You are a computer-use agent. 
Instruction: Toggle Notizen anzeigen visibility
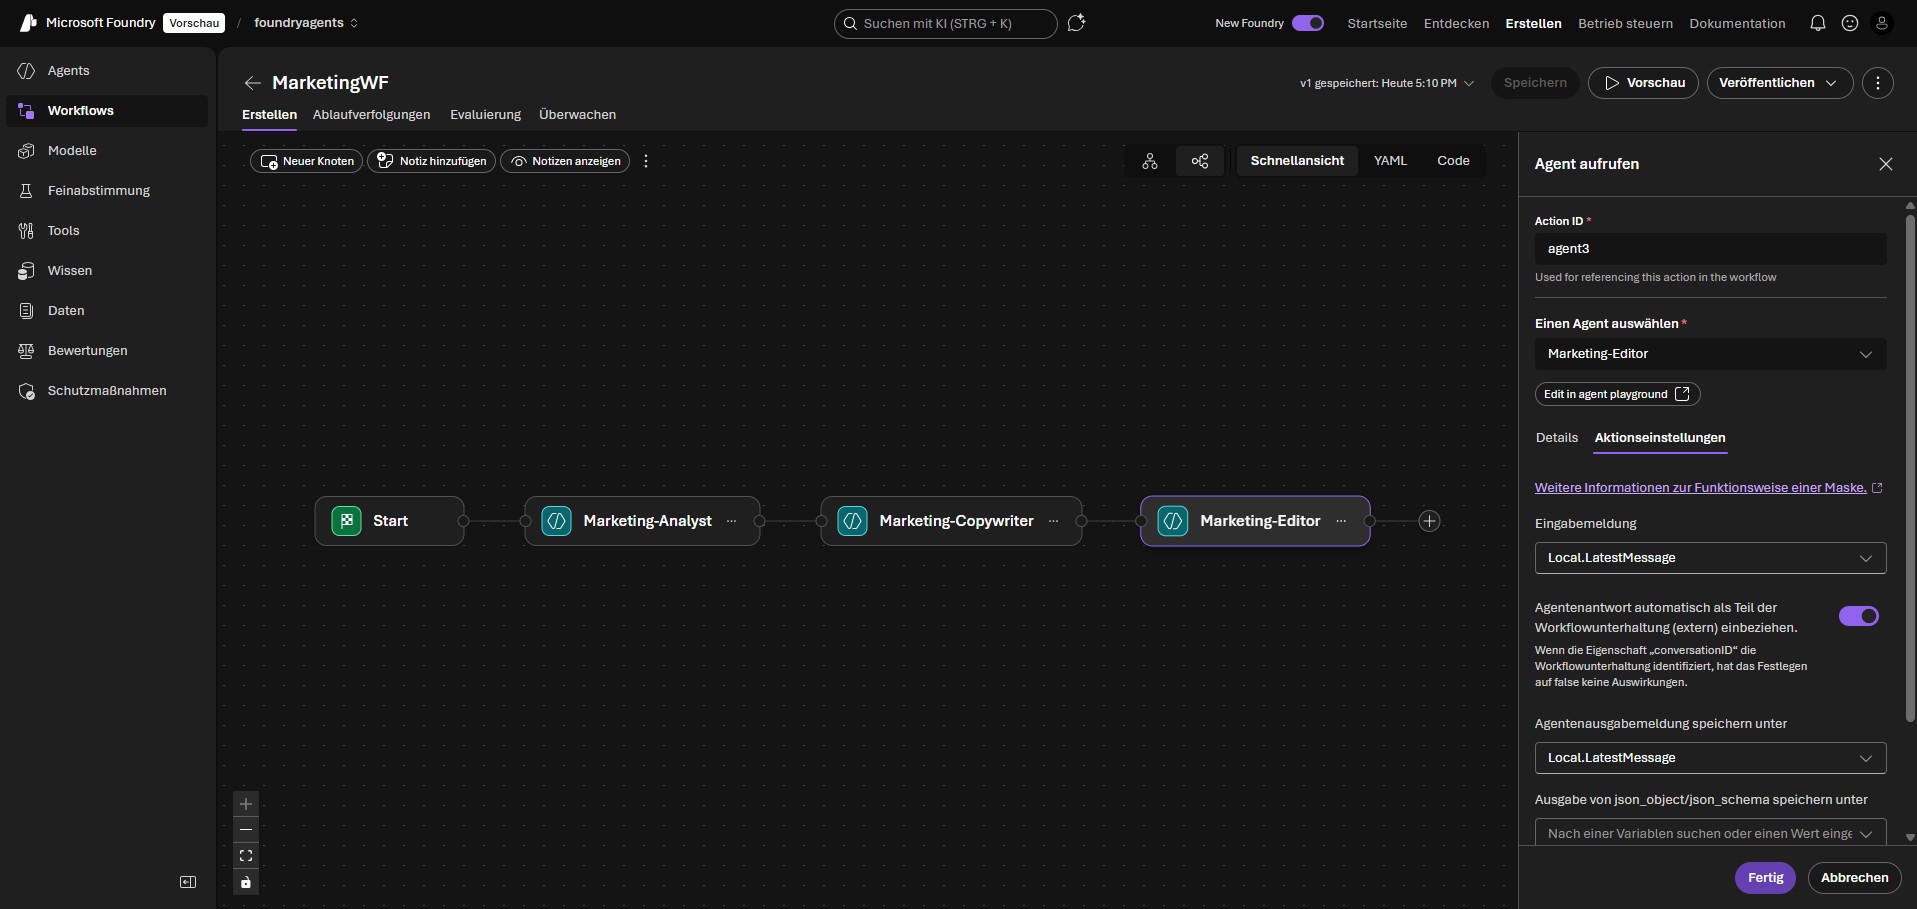[x=565, y=161]
